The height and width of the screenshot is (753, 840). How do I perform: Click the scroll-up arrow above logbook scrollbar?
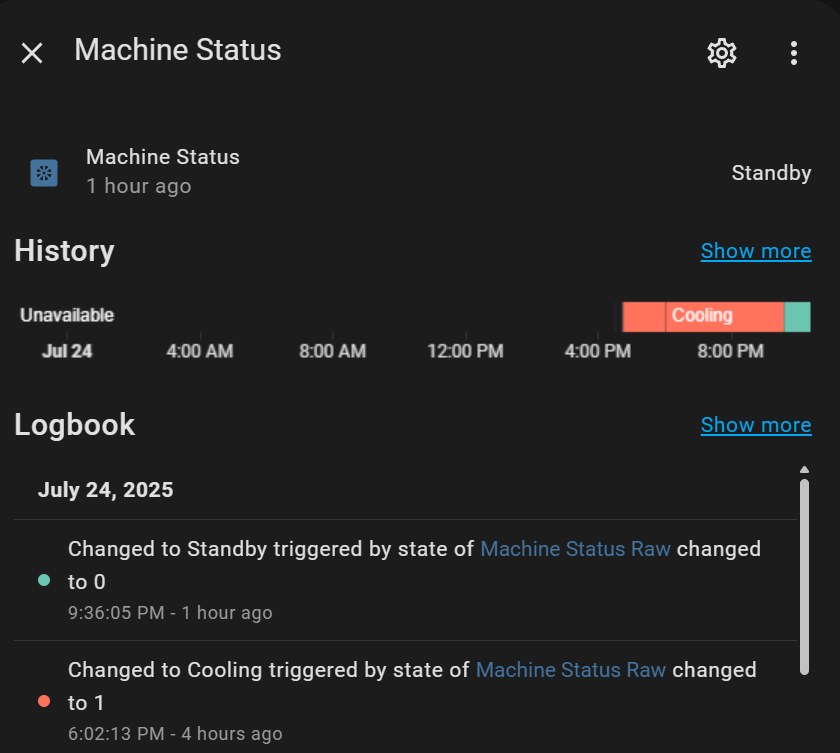pyautogui.click(x=804, y=469)
